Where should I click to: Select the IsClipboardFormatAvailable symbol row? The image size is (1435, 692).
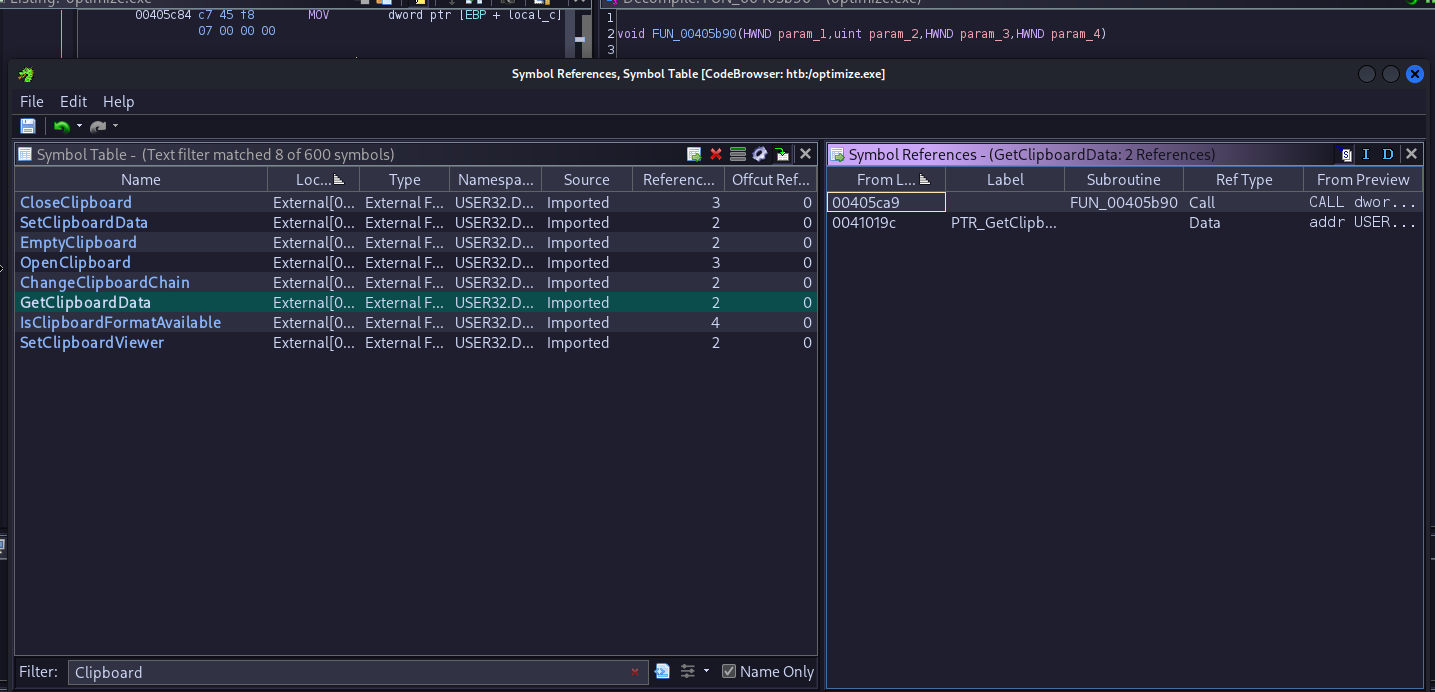pyautogui.click(x=416, y=322)
